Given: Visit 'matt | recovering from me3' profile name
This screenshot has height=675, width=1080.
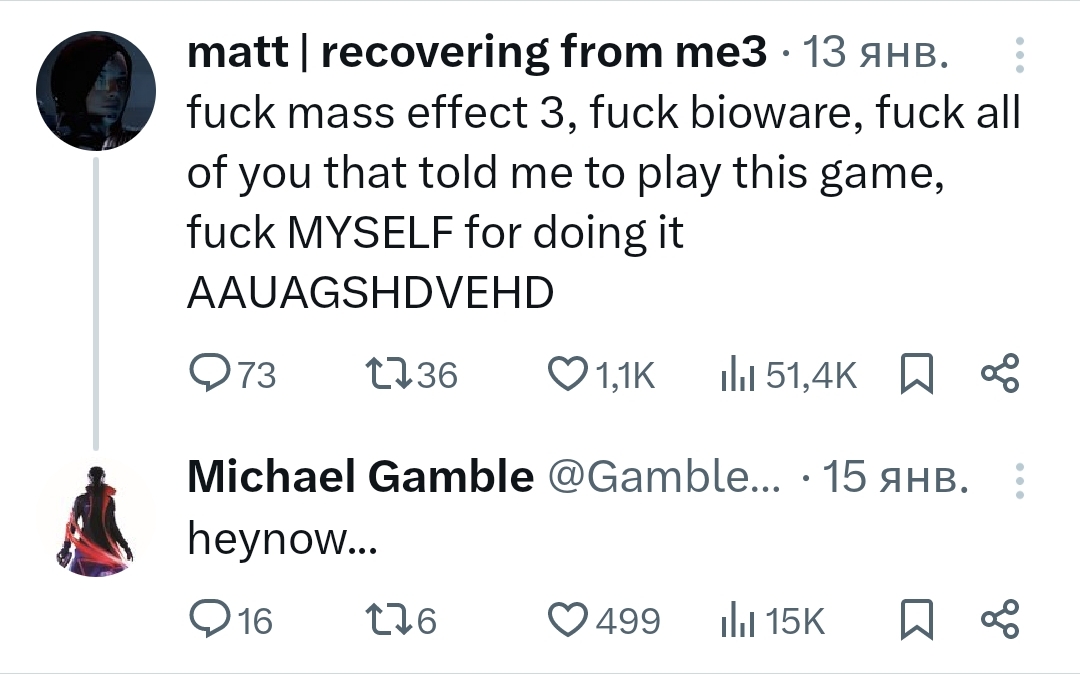Looking at the screenshot, I should pyautogui.click(x=477, y=52).
